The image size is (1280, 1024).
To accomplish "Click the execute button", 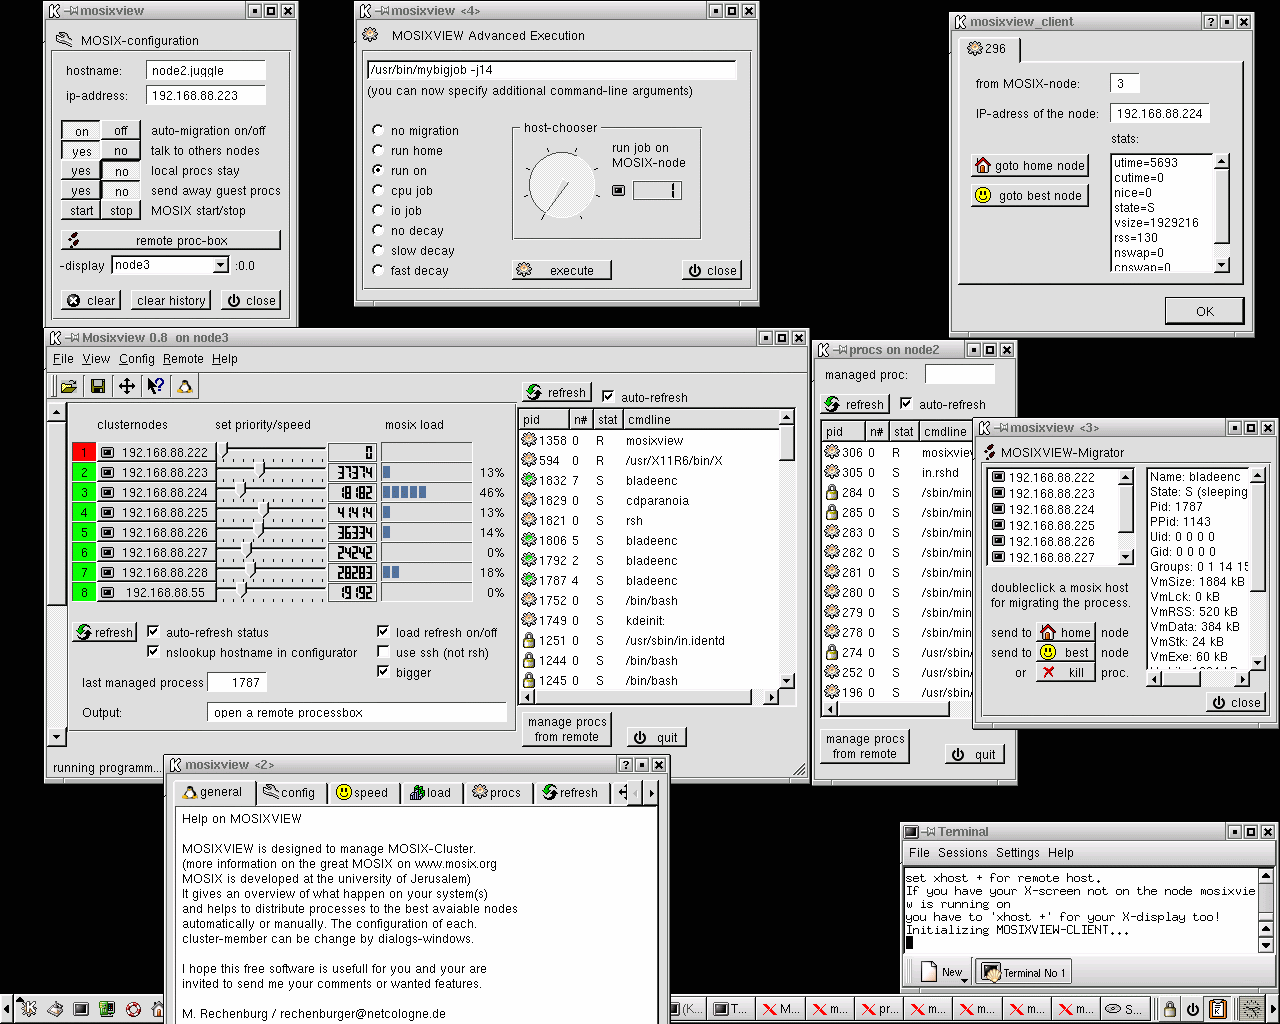I will 561,270.
